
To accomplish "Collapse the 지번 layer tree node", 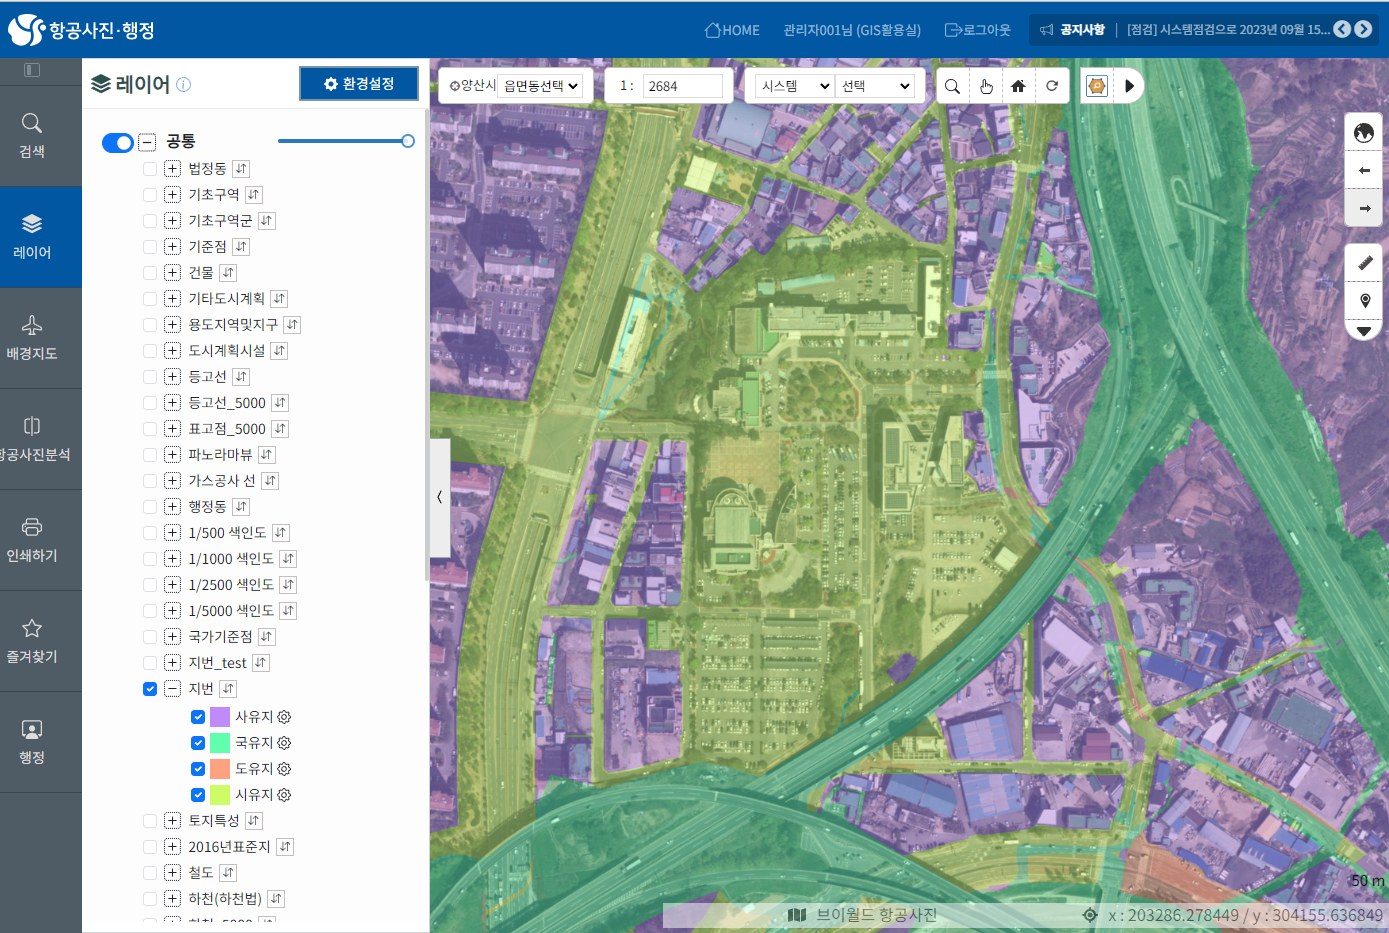I will click(172, 689).
